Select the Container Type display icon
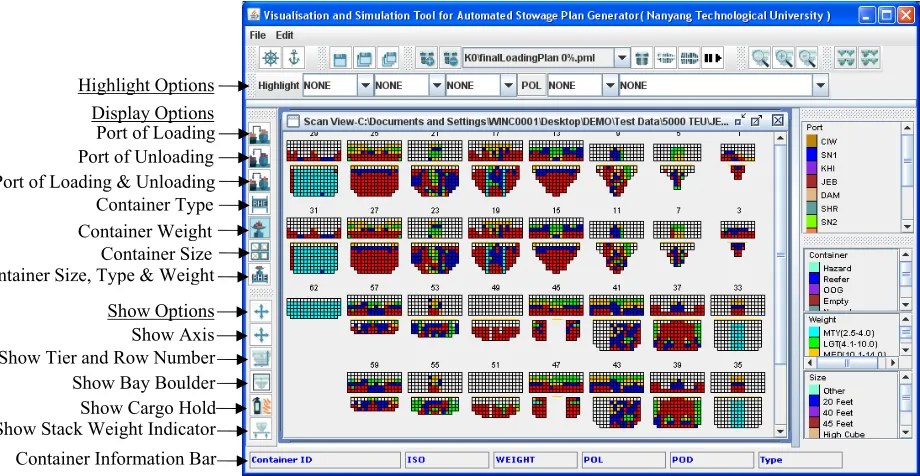Viewport: 920px width, 476px height. coord(259,205)
